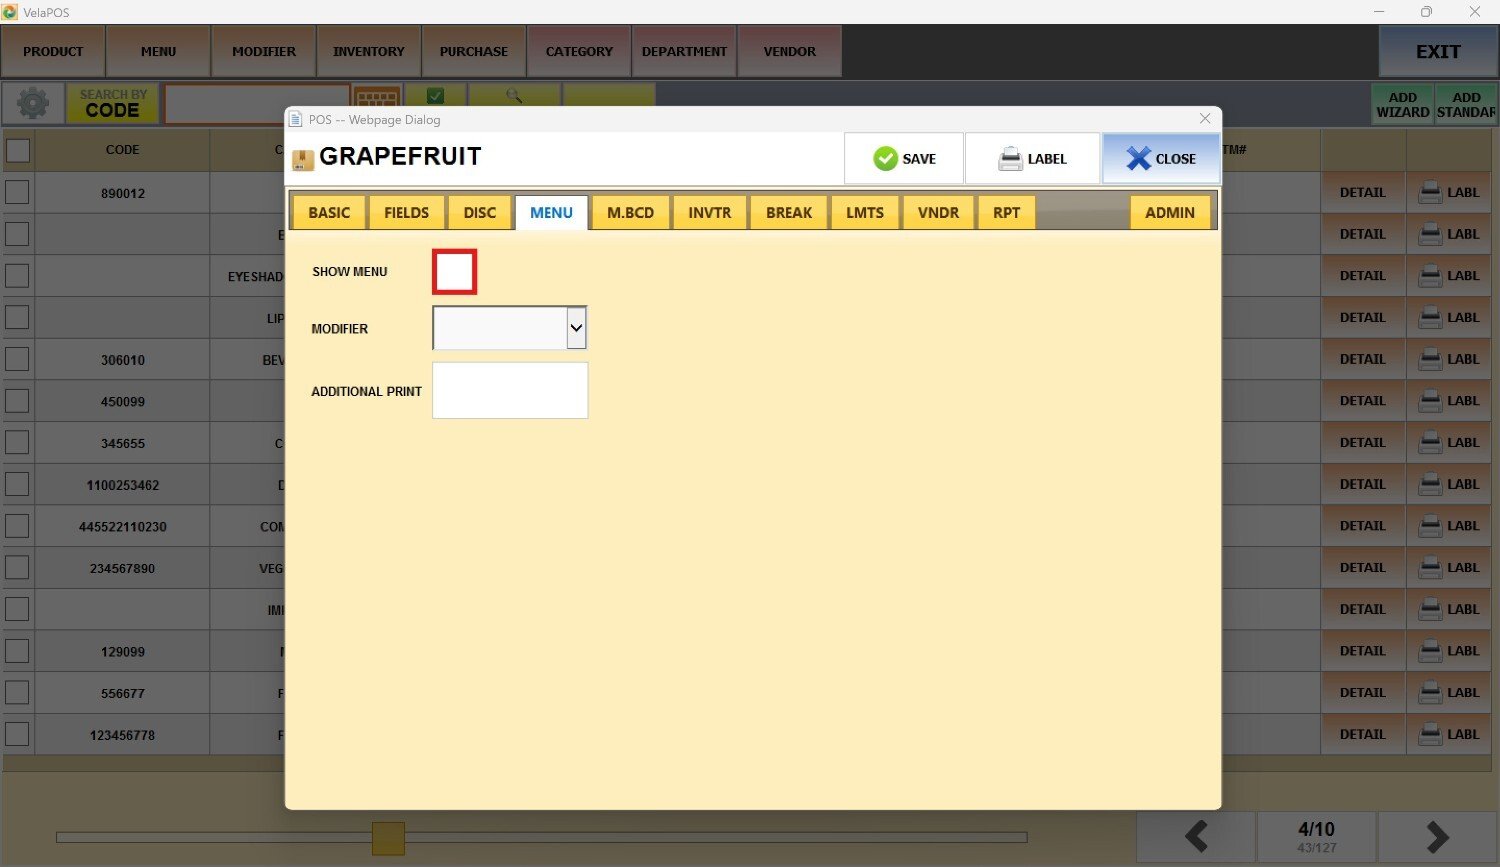Toggle the select-all checkbox in table header
Screen dimensions: 1500x867
[18, 150]
